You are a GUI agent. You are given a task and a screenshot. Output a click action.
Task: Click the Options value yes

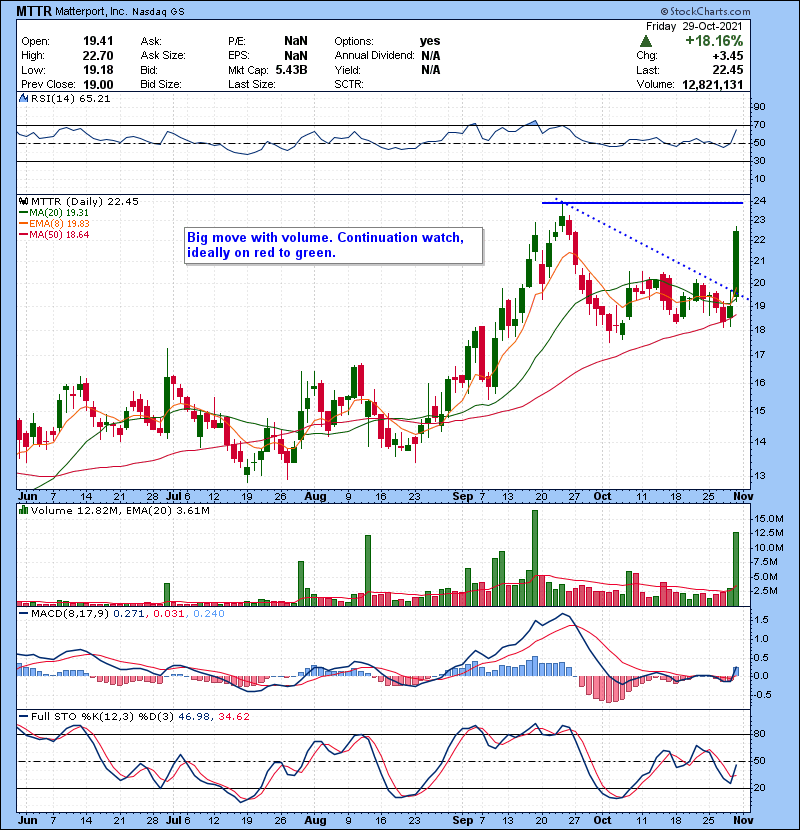click(430, 41)
